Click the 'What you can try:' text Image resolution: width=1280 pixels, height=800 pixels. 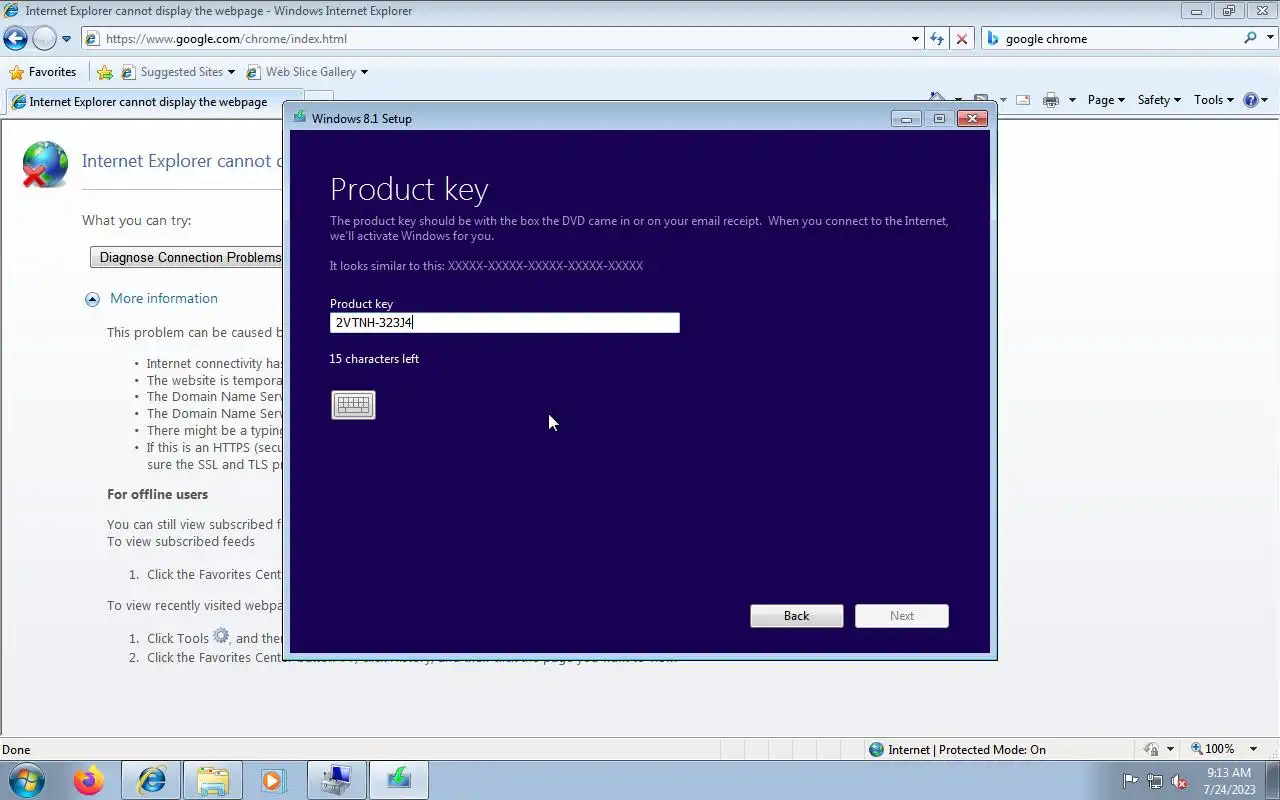[137, 220]
